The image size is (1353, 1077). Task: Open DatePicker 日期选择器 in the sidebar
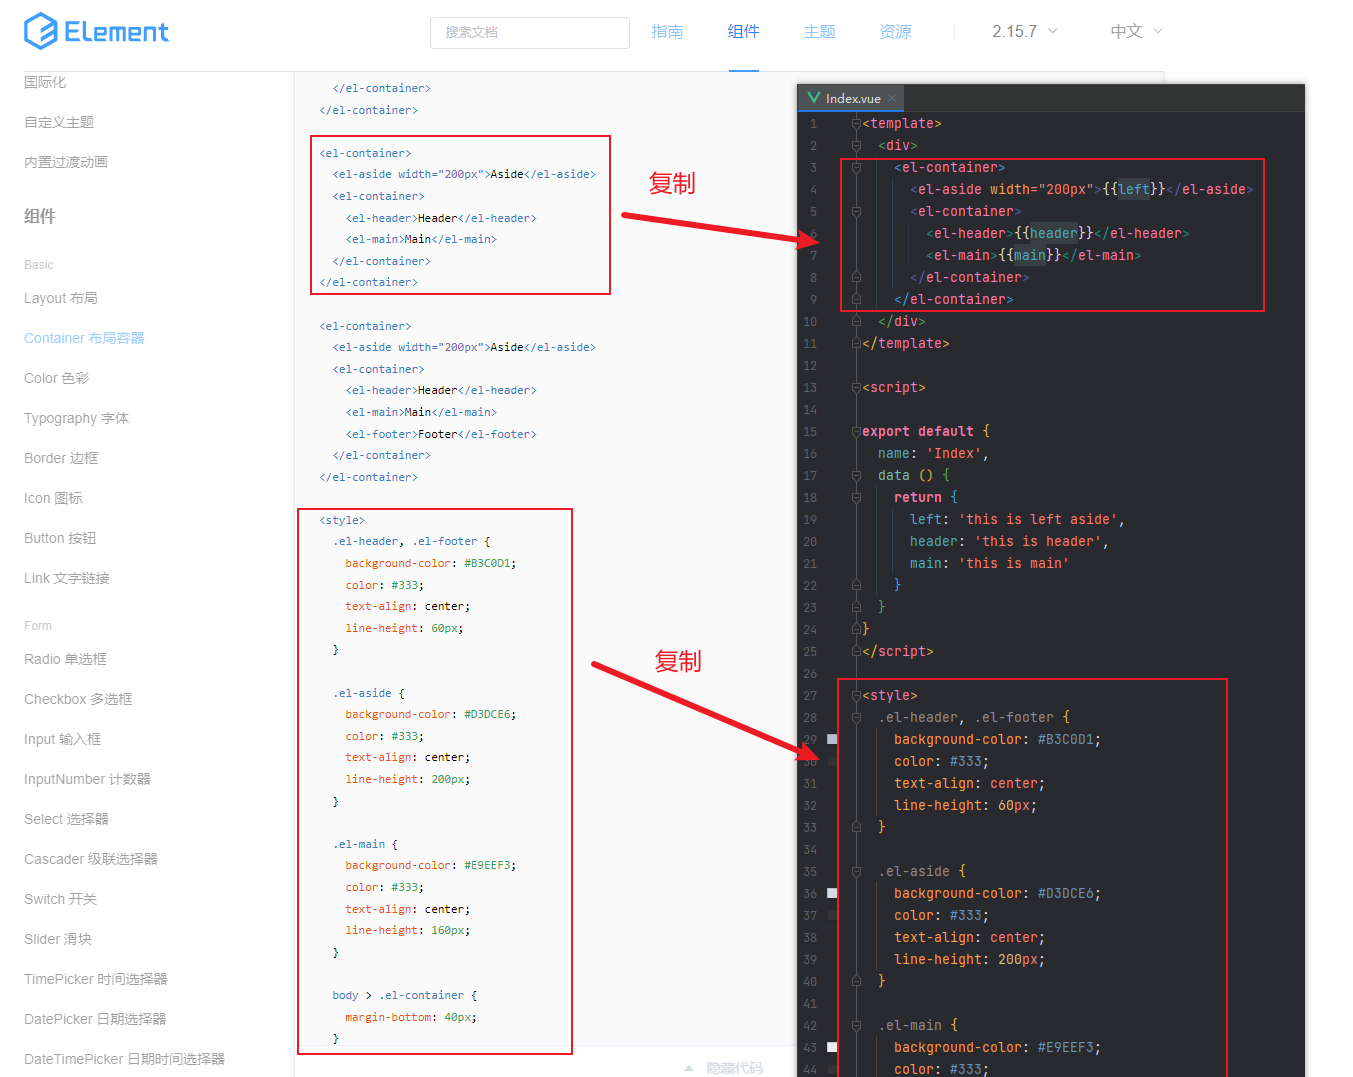coord(95,1019)
